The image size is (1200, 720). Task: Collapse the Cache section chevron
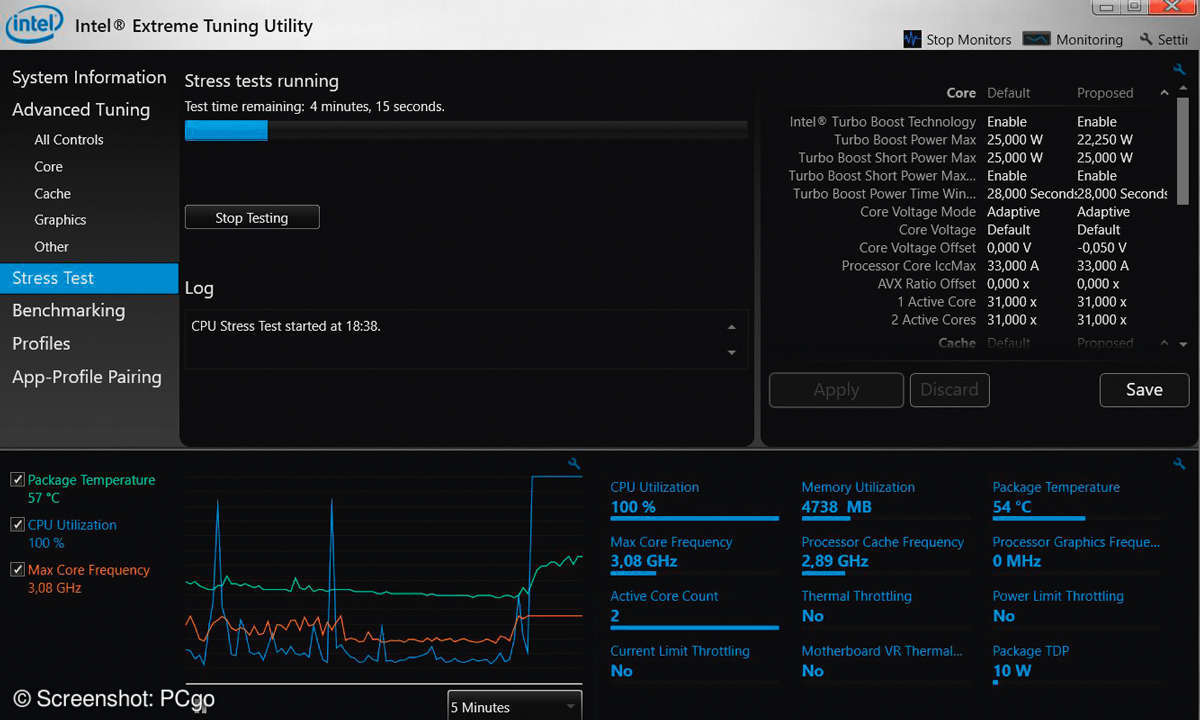1164,343
